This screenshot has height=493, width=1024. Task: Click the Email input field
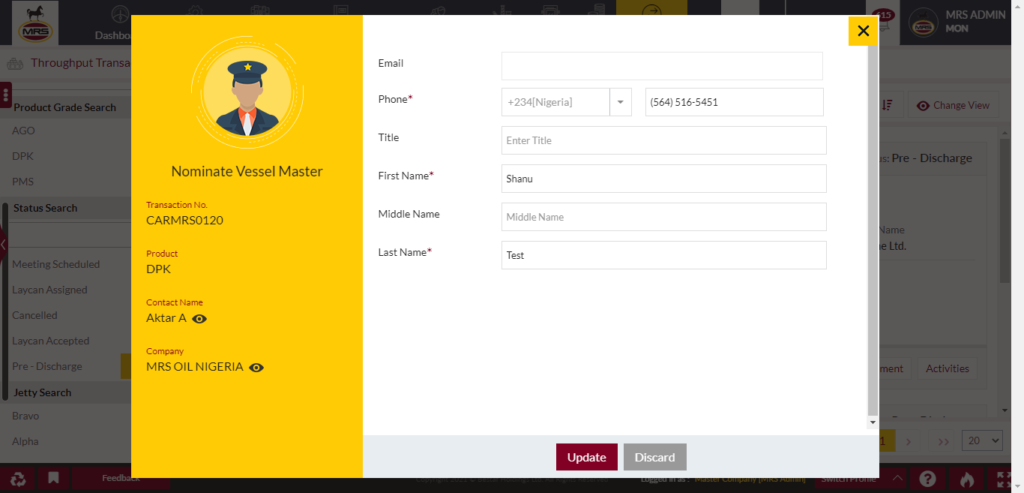click(x=662, y=66)
